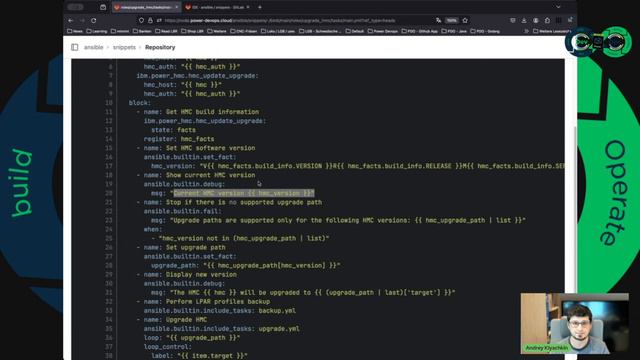
Task: Open Firefox View tab overview icon
Action: (x=103, y=7)
